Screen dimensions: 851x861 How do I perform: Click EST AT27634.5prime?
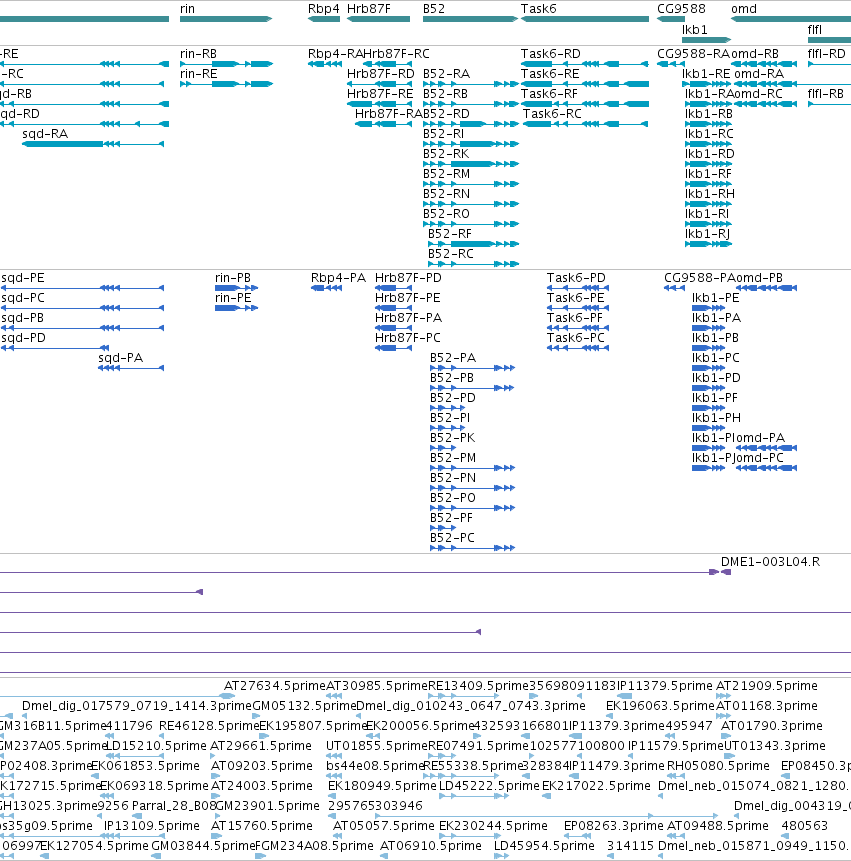point(275,686)
